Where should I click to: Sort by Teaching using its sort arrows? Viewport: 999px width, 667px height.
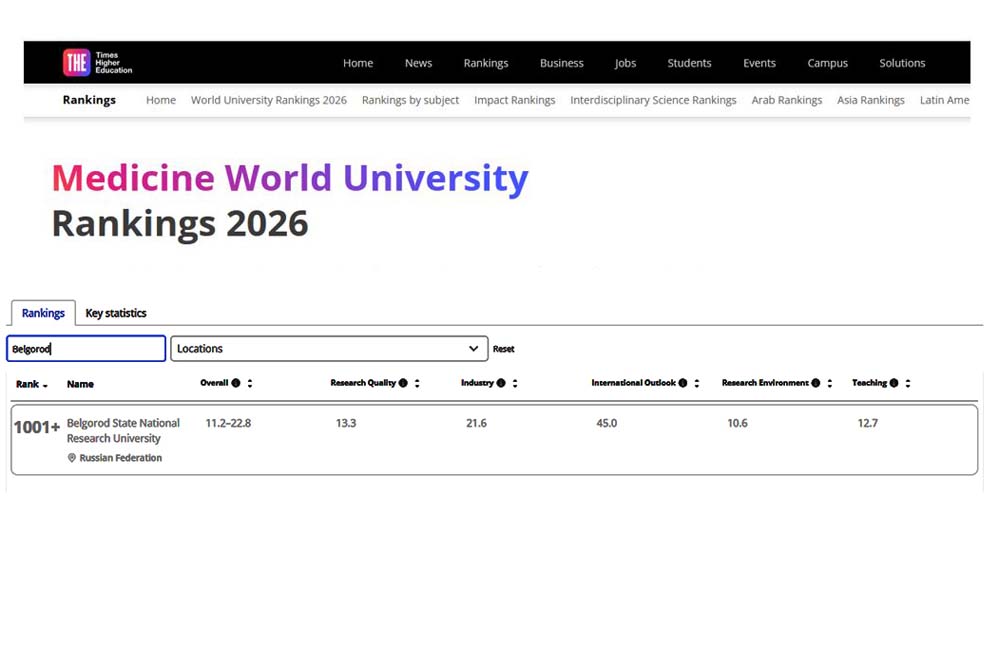tap(908, 383)
